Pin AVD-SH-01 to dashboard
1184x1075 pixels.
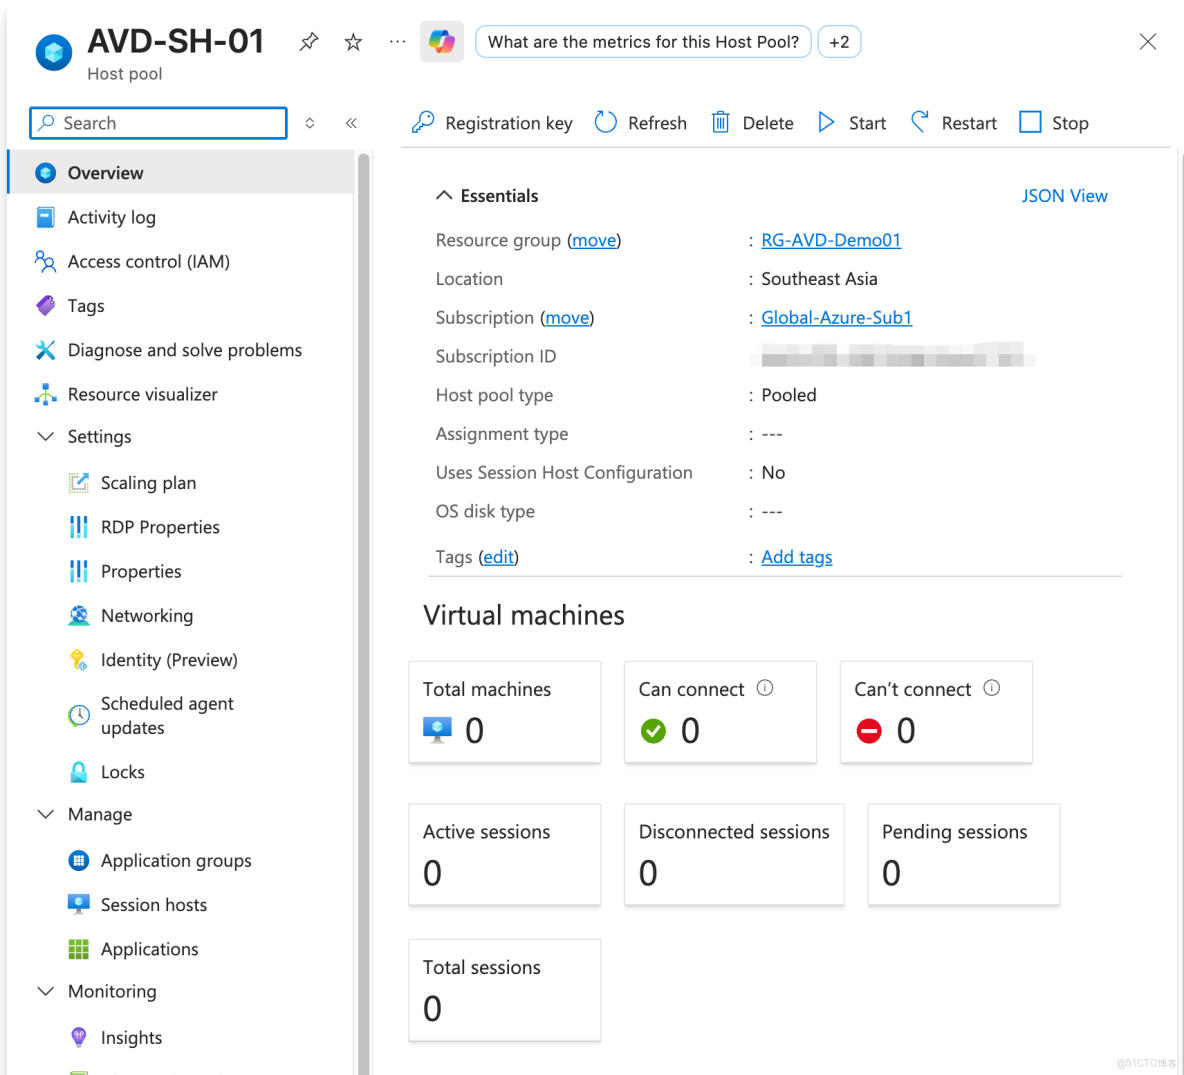coord(308,41)
